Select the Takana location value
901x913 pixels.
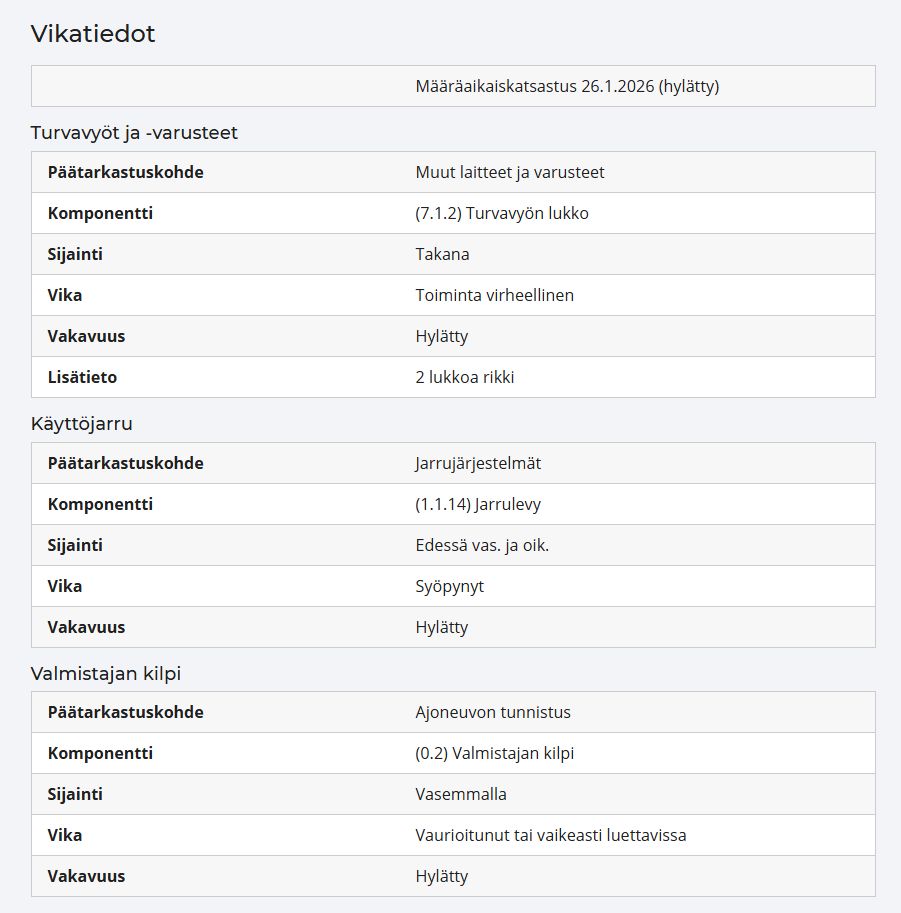coord(442,254)
